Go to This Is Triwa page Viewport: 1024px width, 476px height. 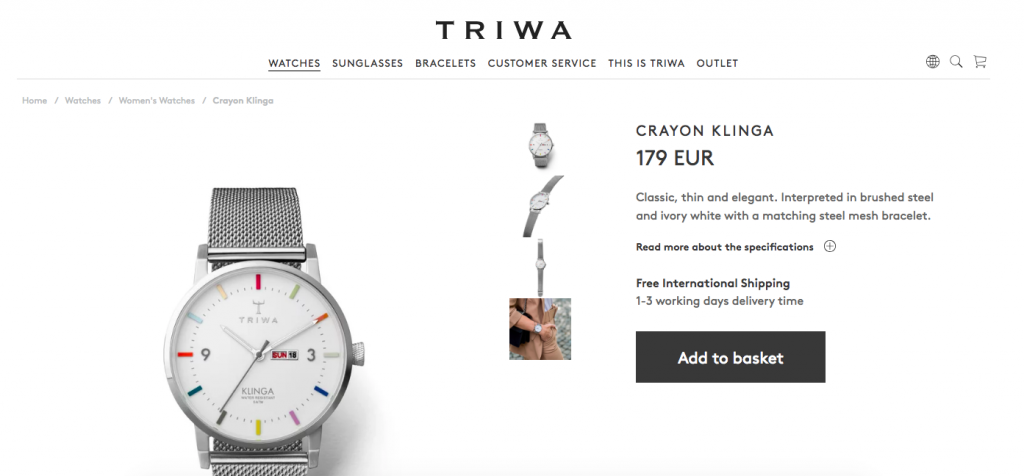pyautogui.click(x=647, y=63)
